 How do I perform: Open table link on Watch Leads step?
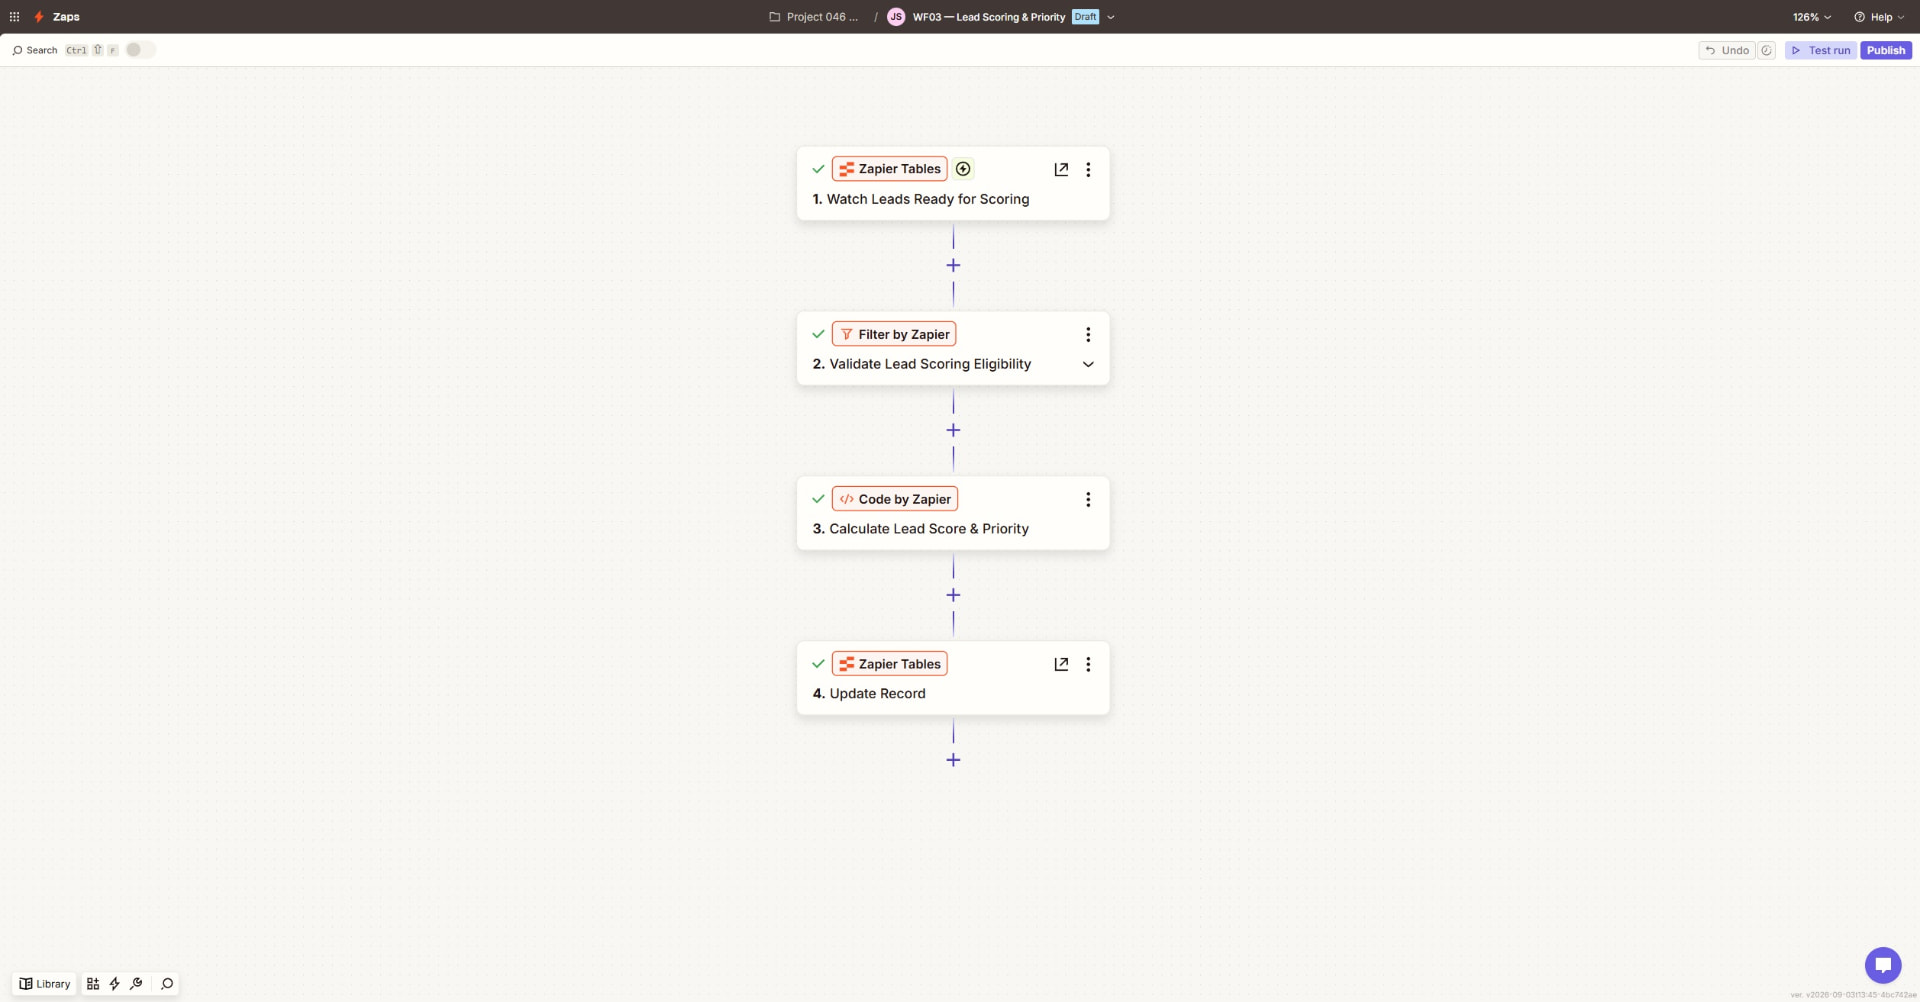[1061, 170]
